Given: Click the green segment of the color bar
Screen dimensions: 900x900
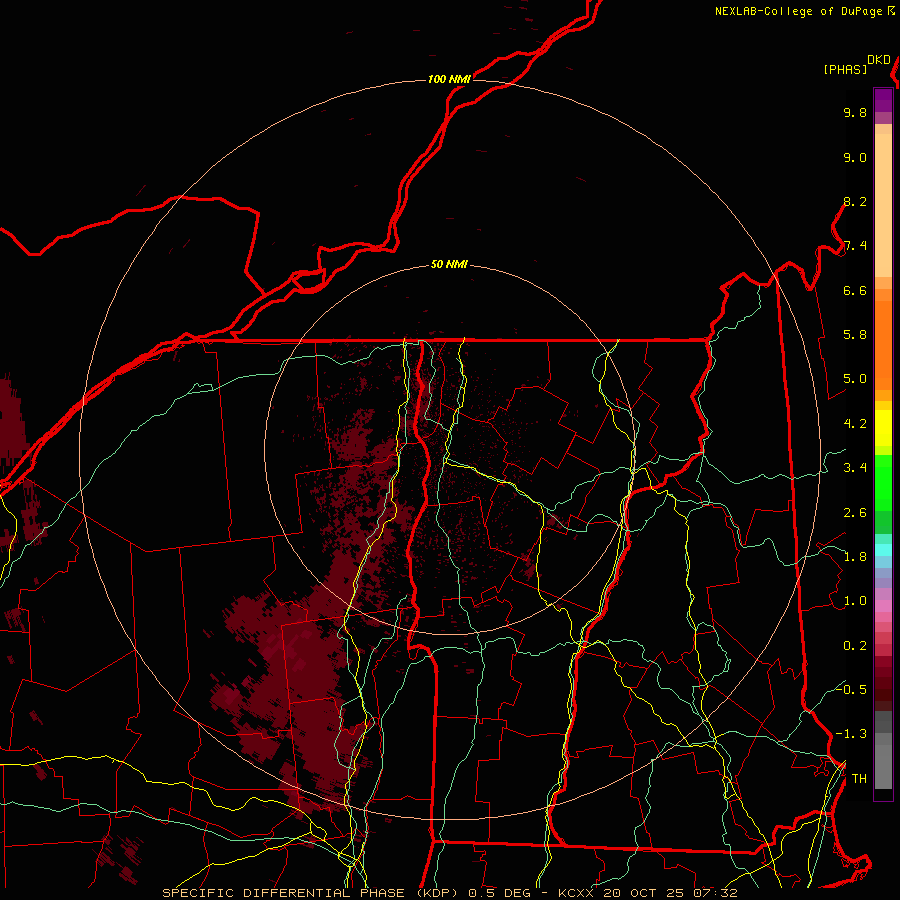Looking at the screenshot, I should click(883, 494).
